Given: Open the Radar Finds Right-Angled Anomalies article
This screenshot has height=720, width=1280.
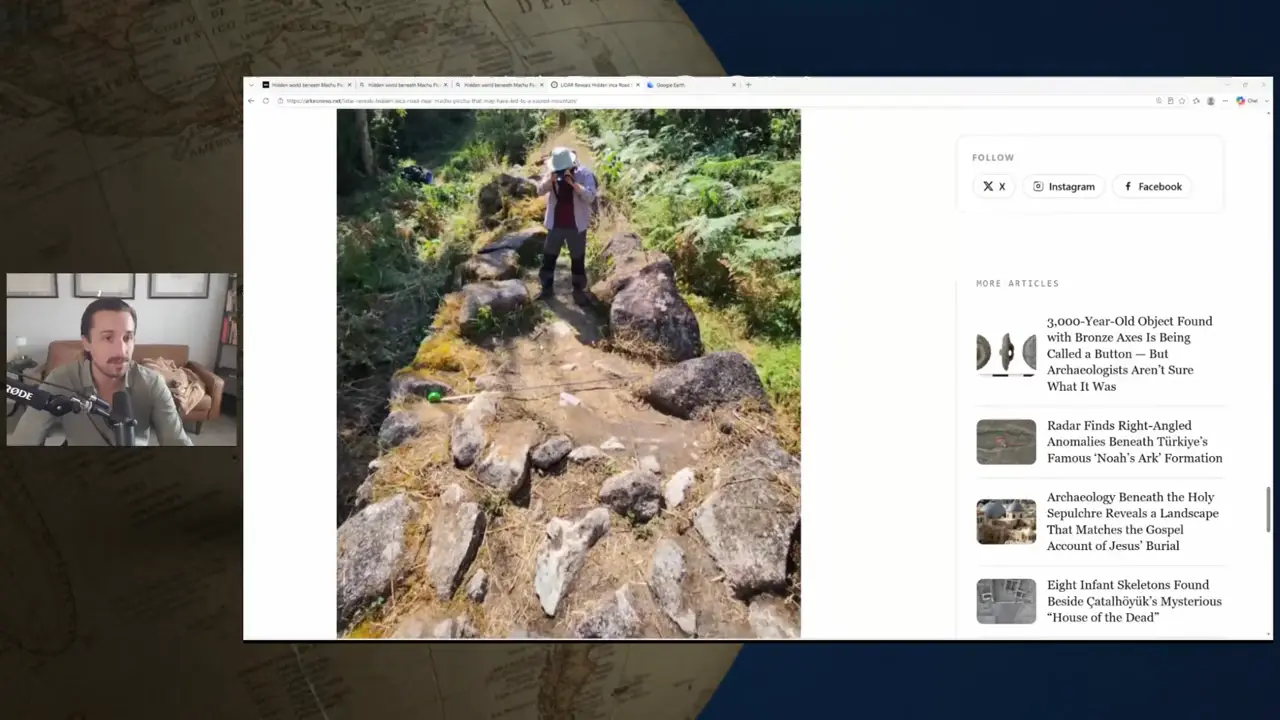Looking at the screenshot, I should click(x=1134, y=441).
